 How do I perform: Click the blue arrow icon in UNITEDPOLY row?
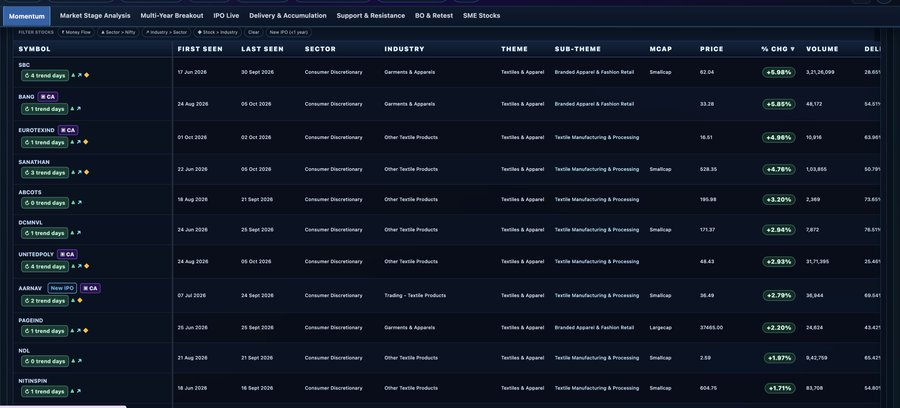pyautogui.click(x=79, y=266)
